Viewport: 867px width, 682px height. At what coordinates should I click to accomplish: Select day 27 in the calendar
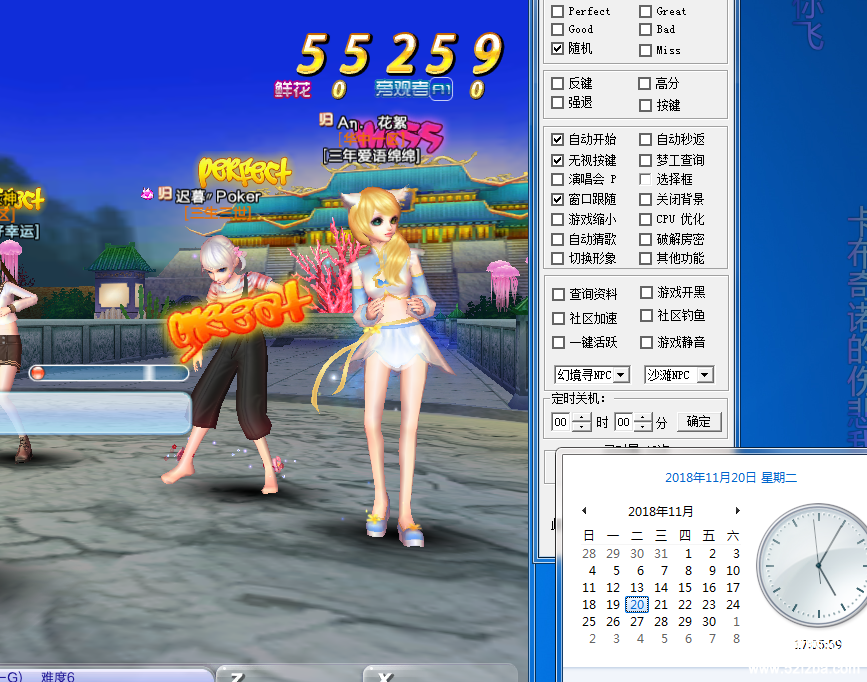coord(637,621)
